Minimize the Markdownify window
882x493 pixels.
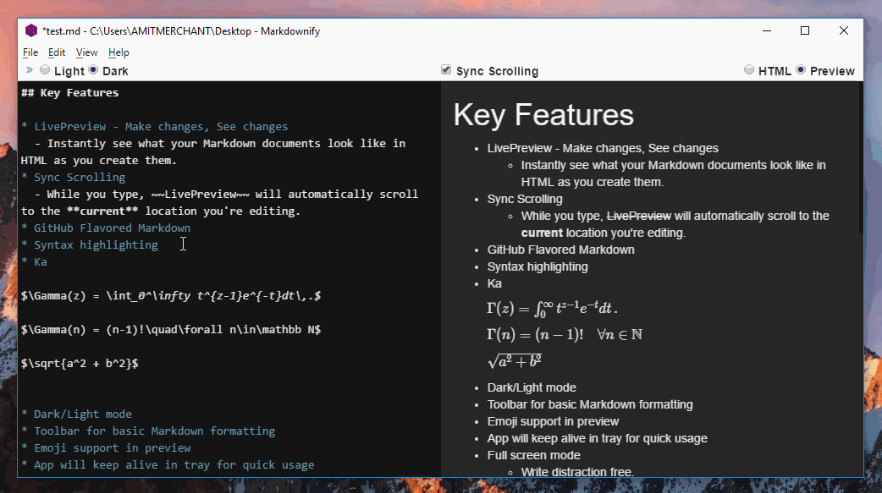(x=767, y=30)
